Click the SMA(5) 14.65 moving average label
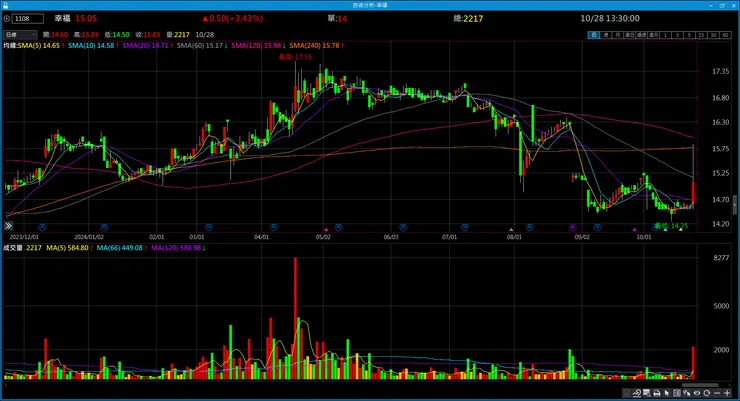Viewport: 740px width, 401px height. pos(41,45)
